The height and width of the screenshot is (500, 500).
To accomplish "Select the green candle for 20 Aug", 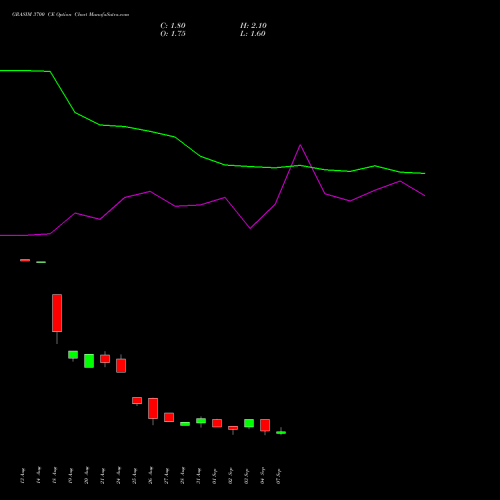I will point(89,361).
